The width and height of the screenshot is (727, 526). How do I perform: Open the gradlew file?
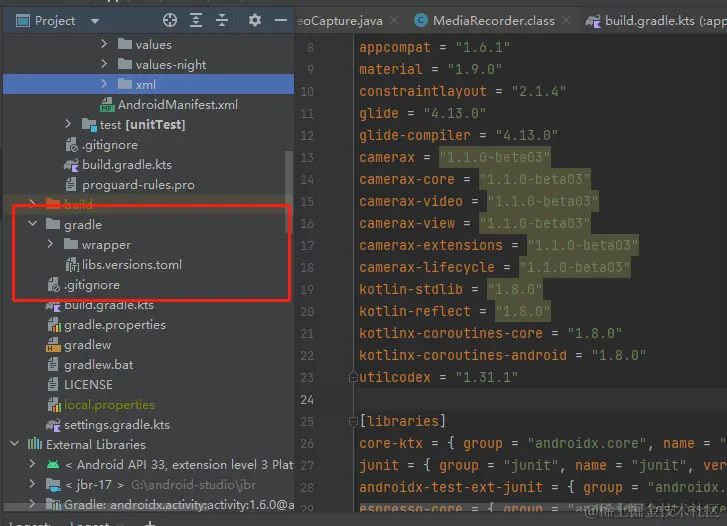point(88,345)
